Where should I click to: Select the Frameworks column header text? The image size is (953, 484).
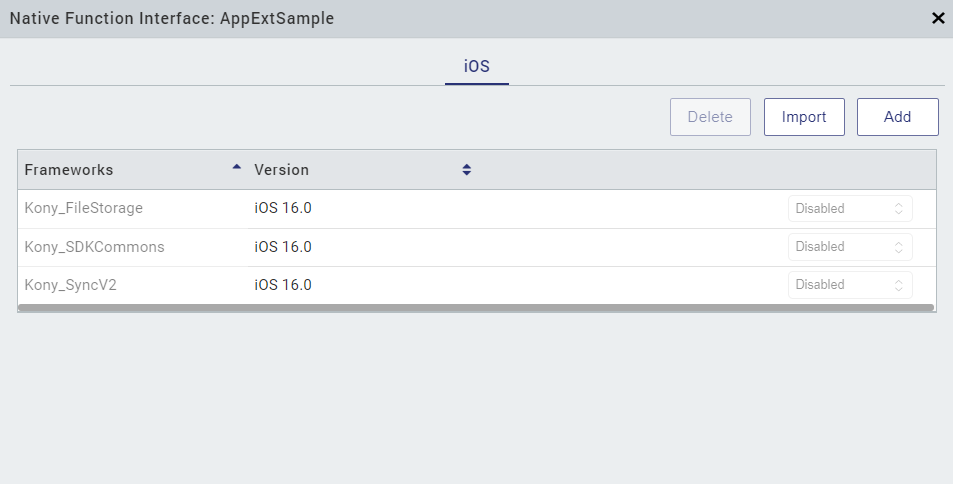(69, 170)
